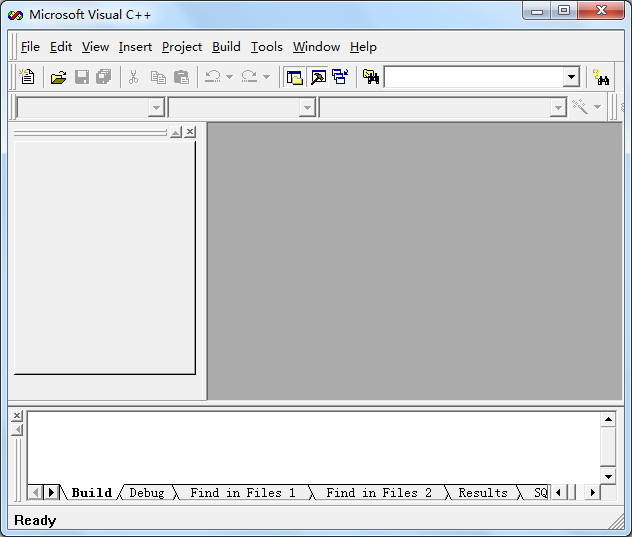
Task: Toggle the Workspace window button
Action: pyautogui.click(x=295, y=77)
